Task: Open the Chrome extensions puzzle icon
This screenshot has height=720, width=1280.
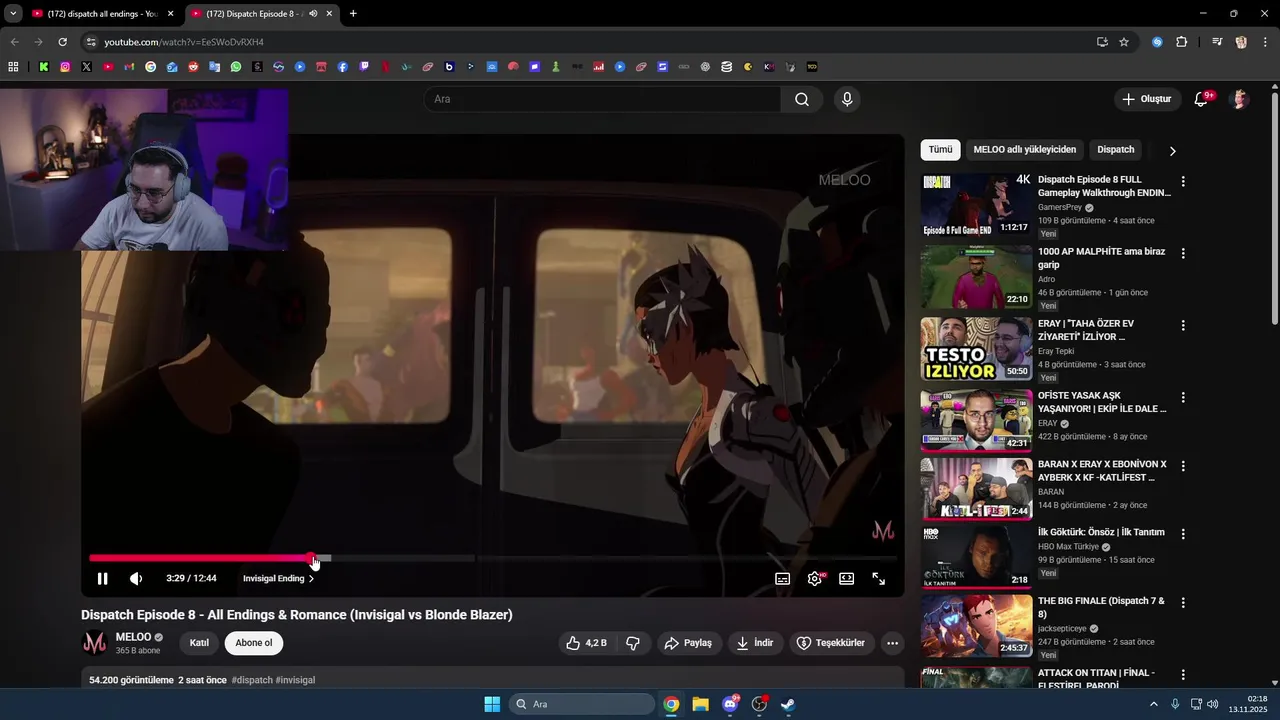Action: pyautogui.click(x=1181, y=42)
